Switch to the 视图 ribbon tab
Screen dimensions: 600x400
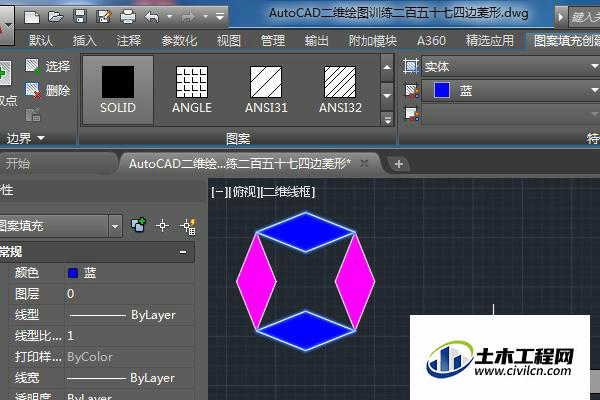click(x=229, y=41)
